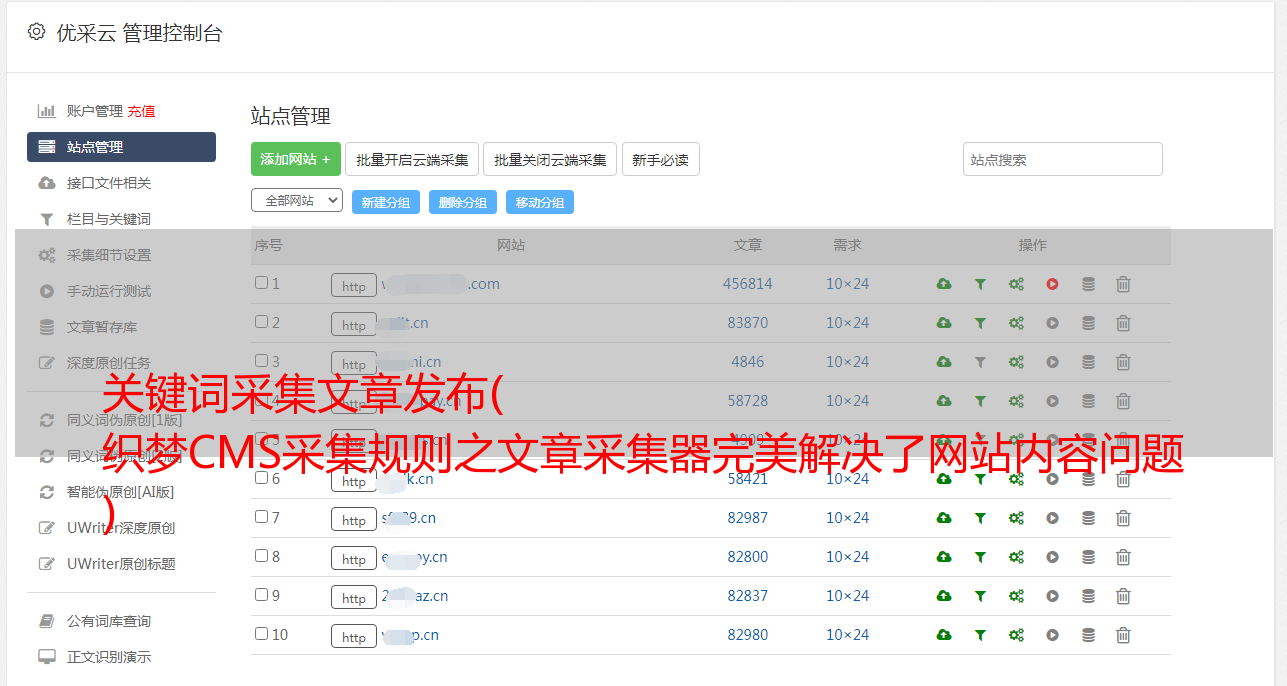This screenshot has width=1287, height=686.
Task: Click the red play icon in row 1
Action: click(1052, 284)
